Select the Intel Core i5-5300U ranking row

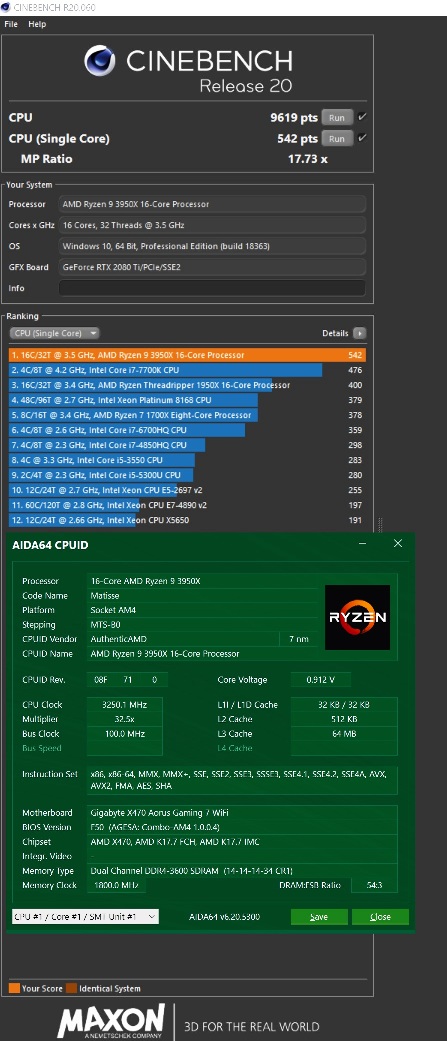point(187,475)
